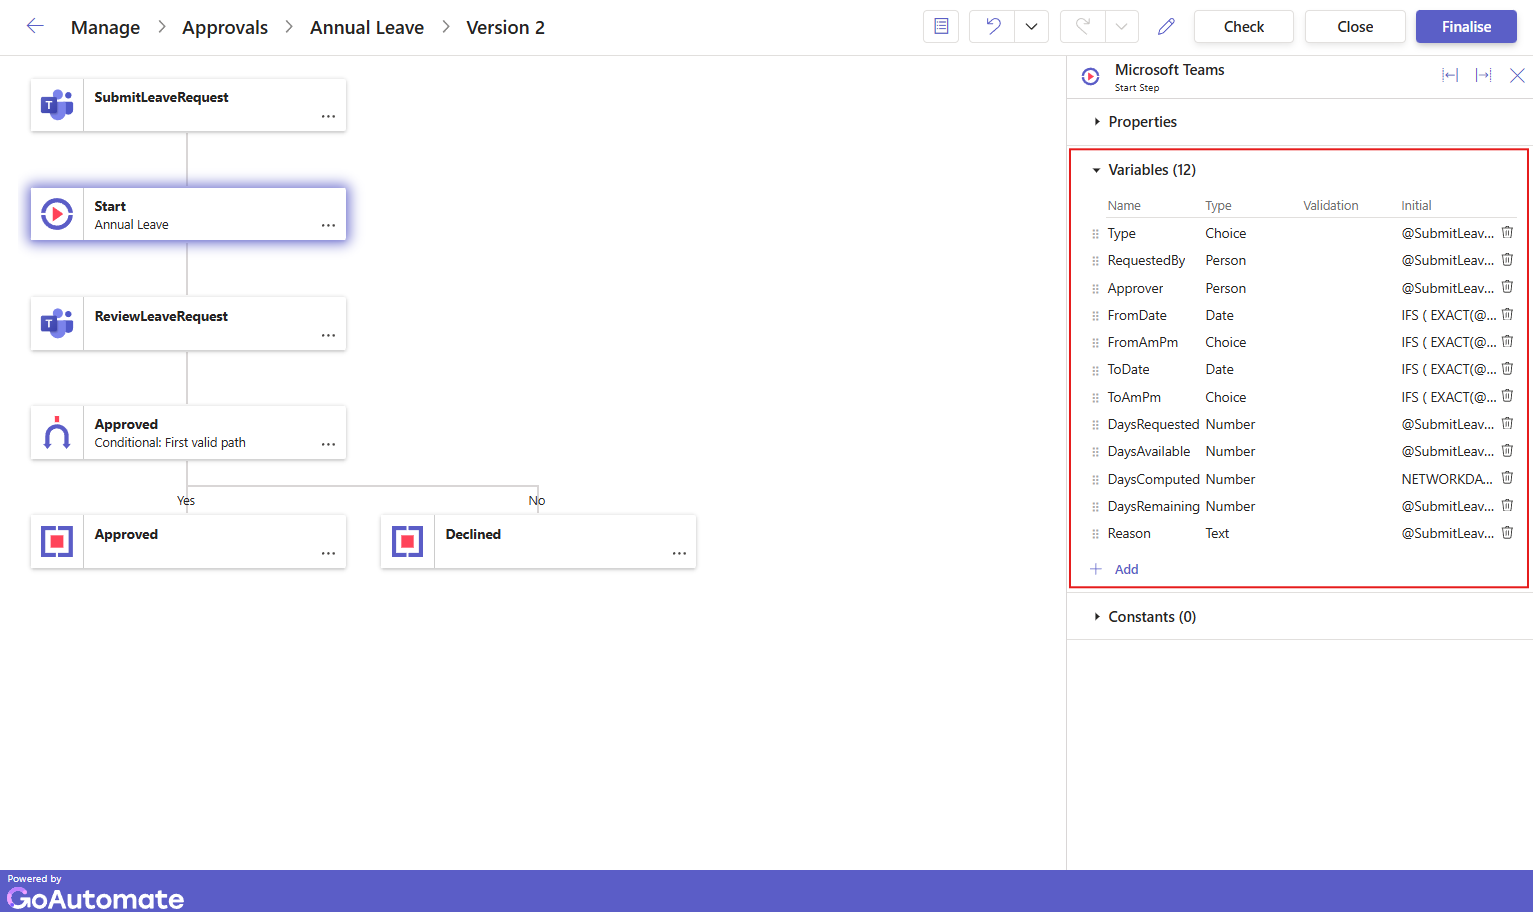Click the undo icon in toolbar

[992, 27]
